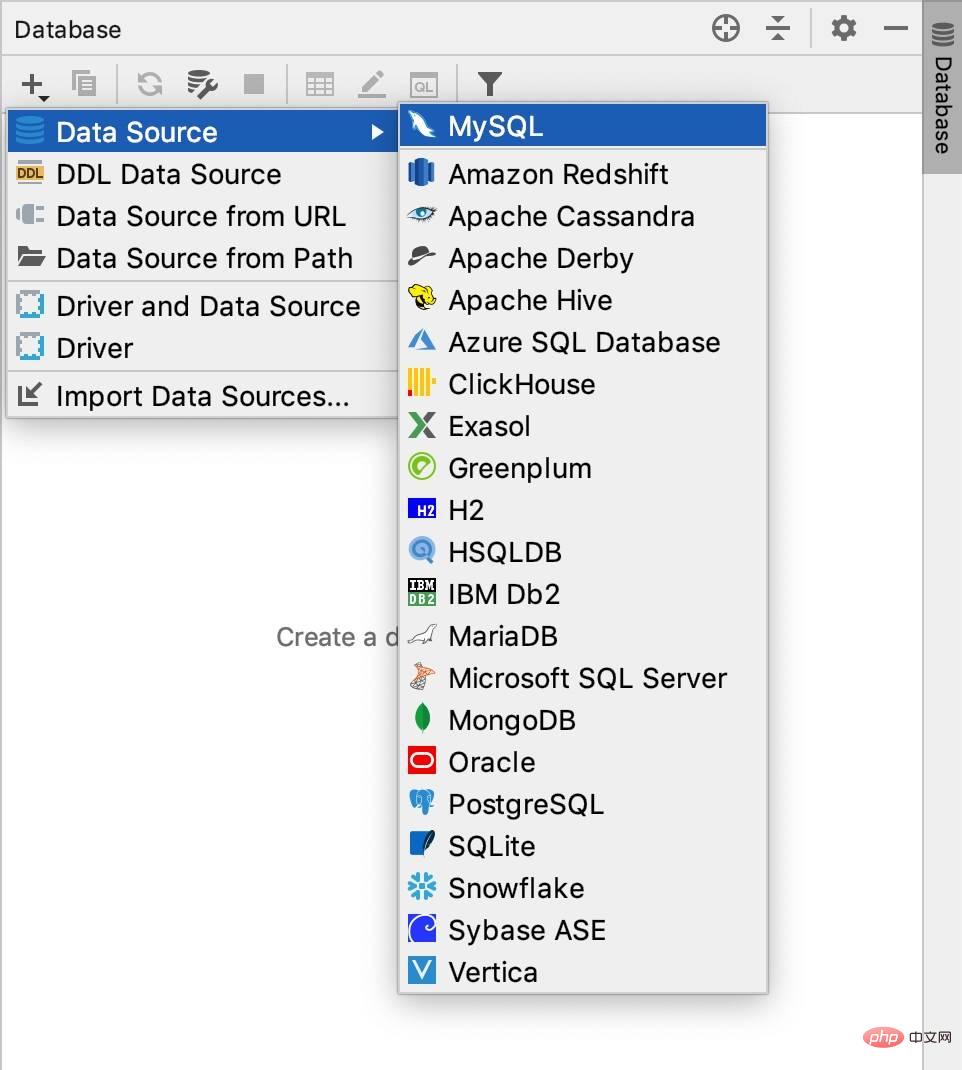Open the gear settings in Database header

pos(843,29)
